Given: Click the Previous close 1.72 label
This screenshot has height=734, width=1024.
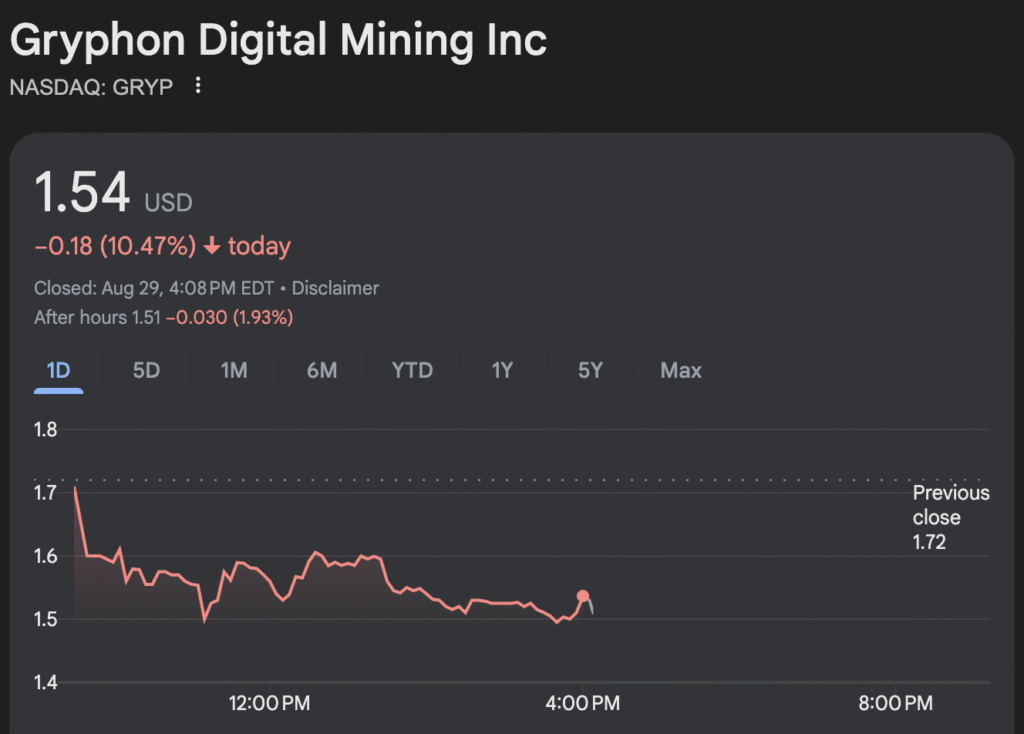Looking at the screenshot, I should (949, 517).
